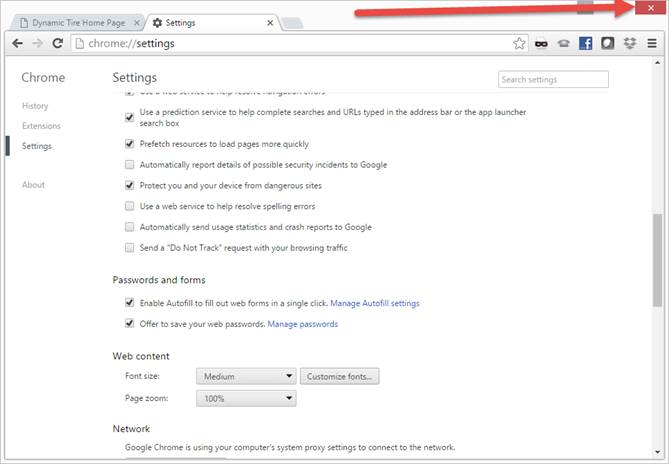Click the back navigation arrow

coord(16,43)
